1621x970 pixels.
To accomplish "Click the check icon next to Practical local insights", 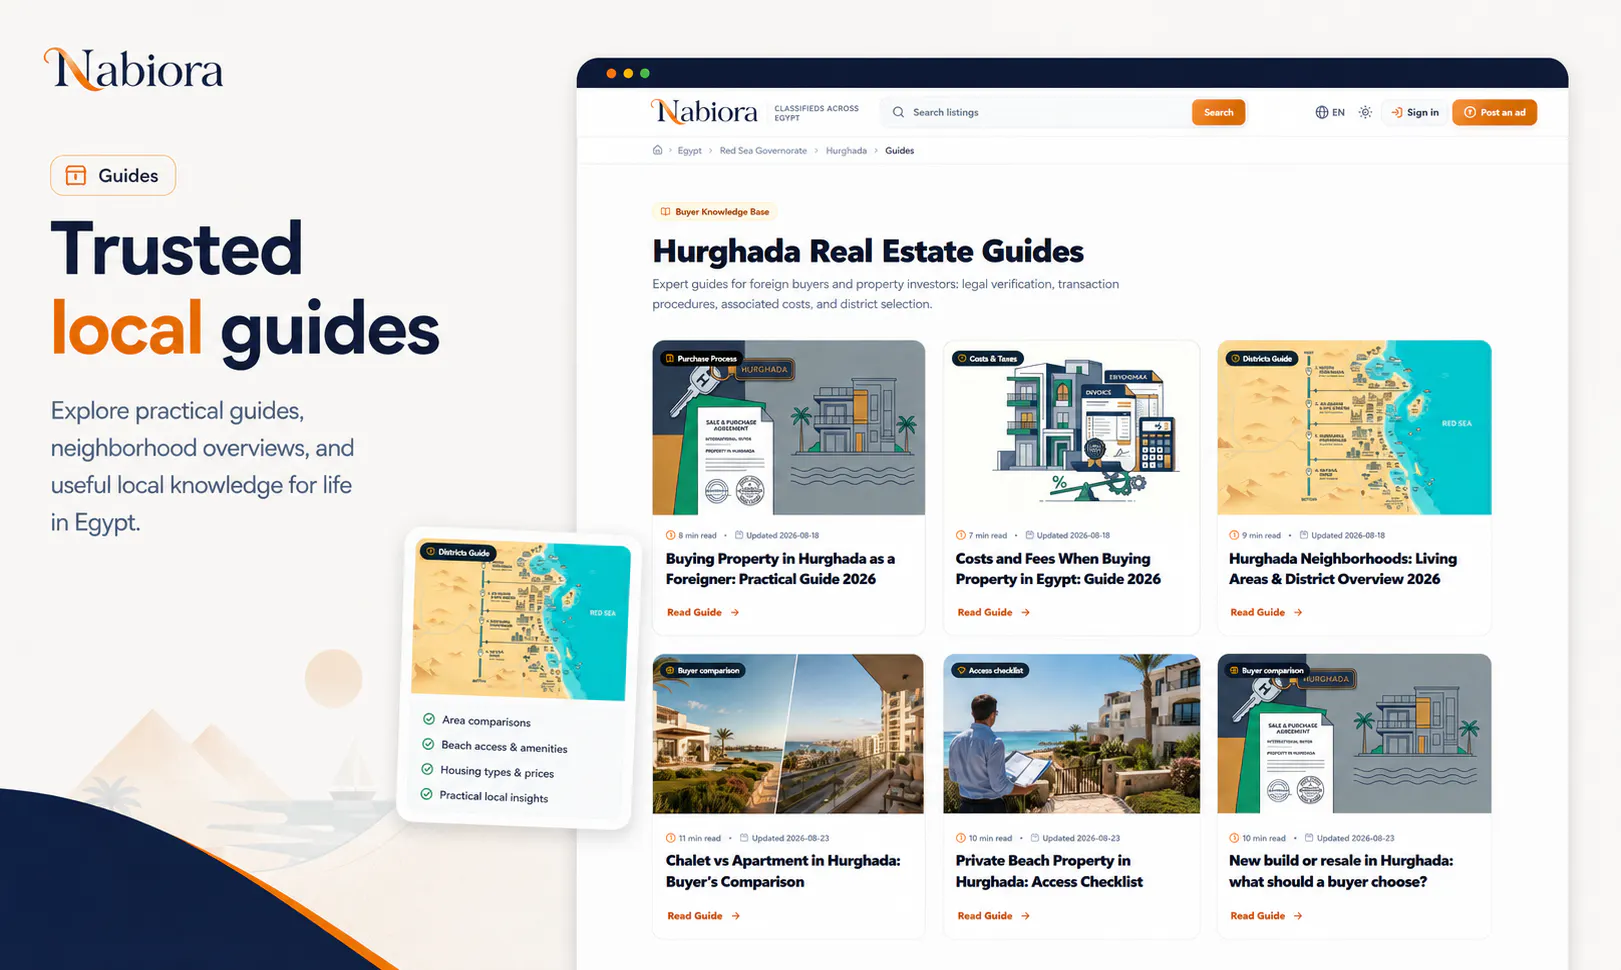I will coord(427,794).
